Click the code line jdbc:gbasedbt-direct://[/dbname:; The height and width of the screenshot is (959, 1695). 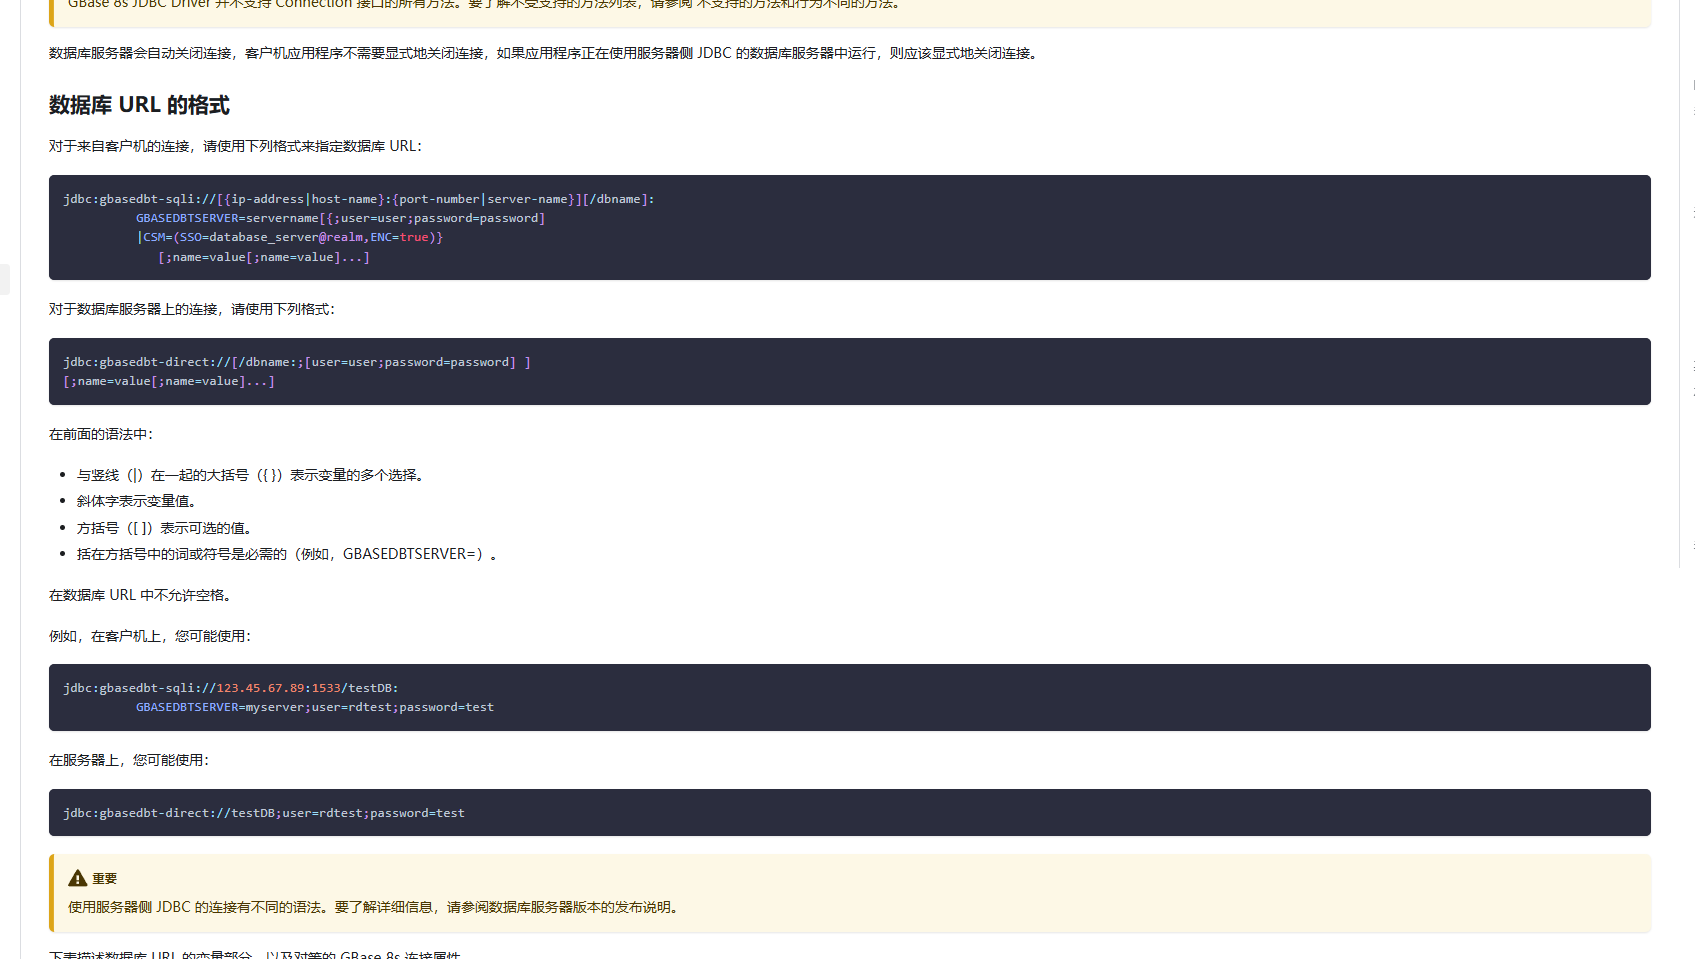(x=297, y=362)
